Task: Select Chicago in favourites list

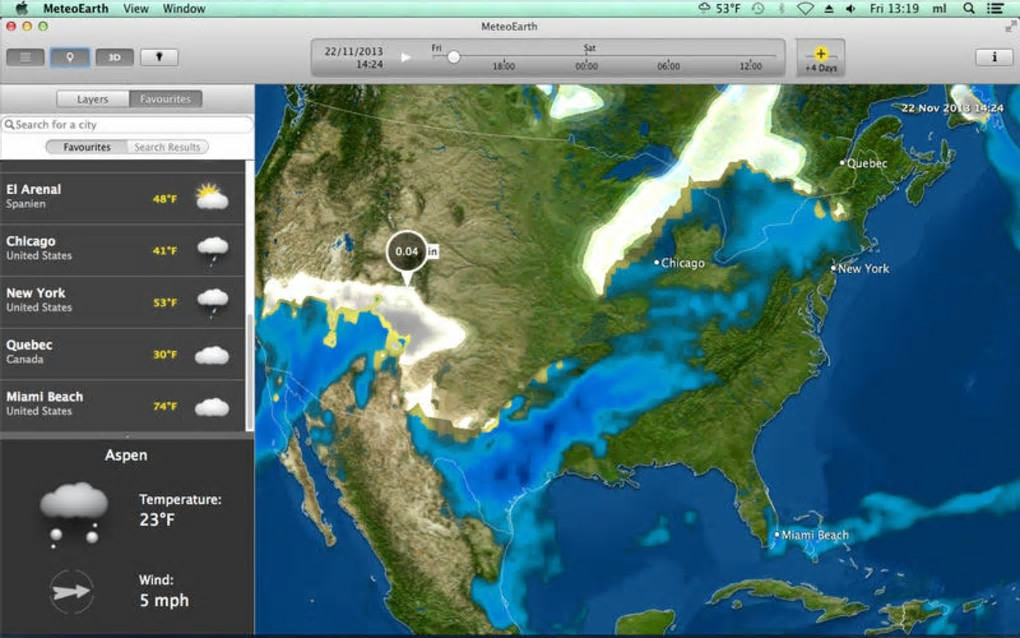Action: 122,250
